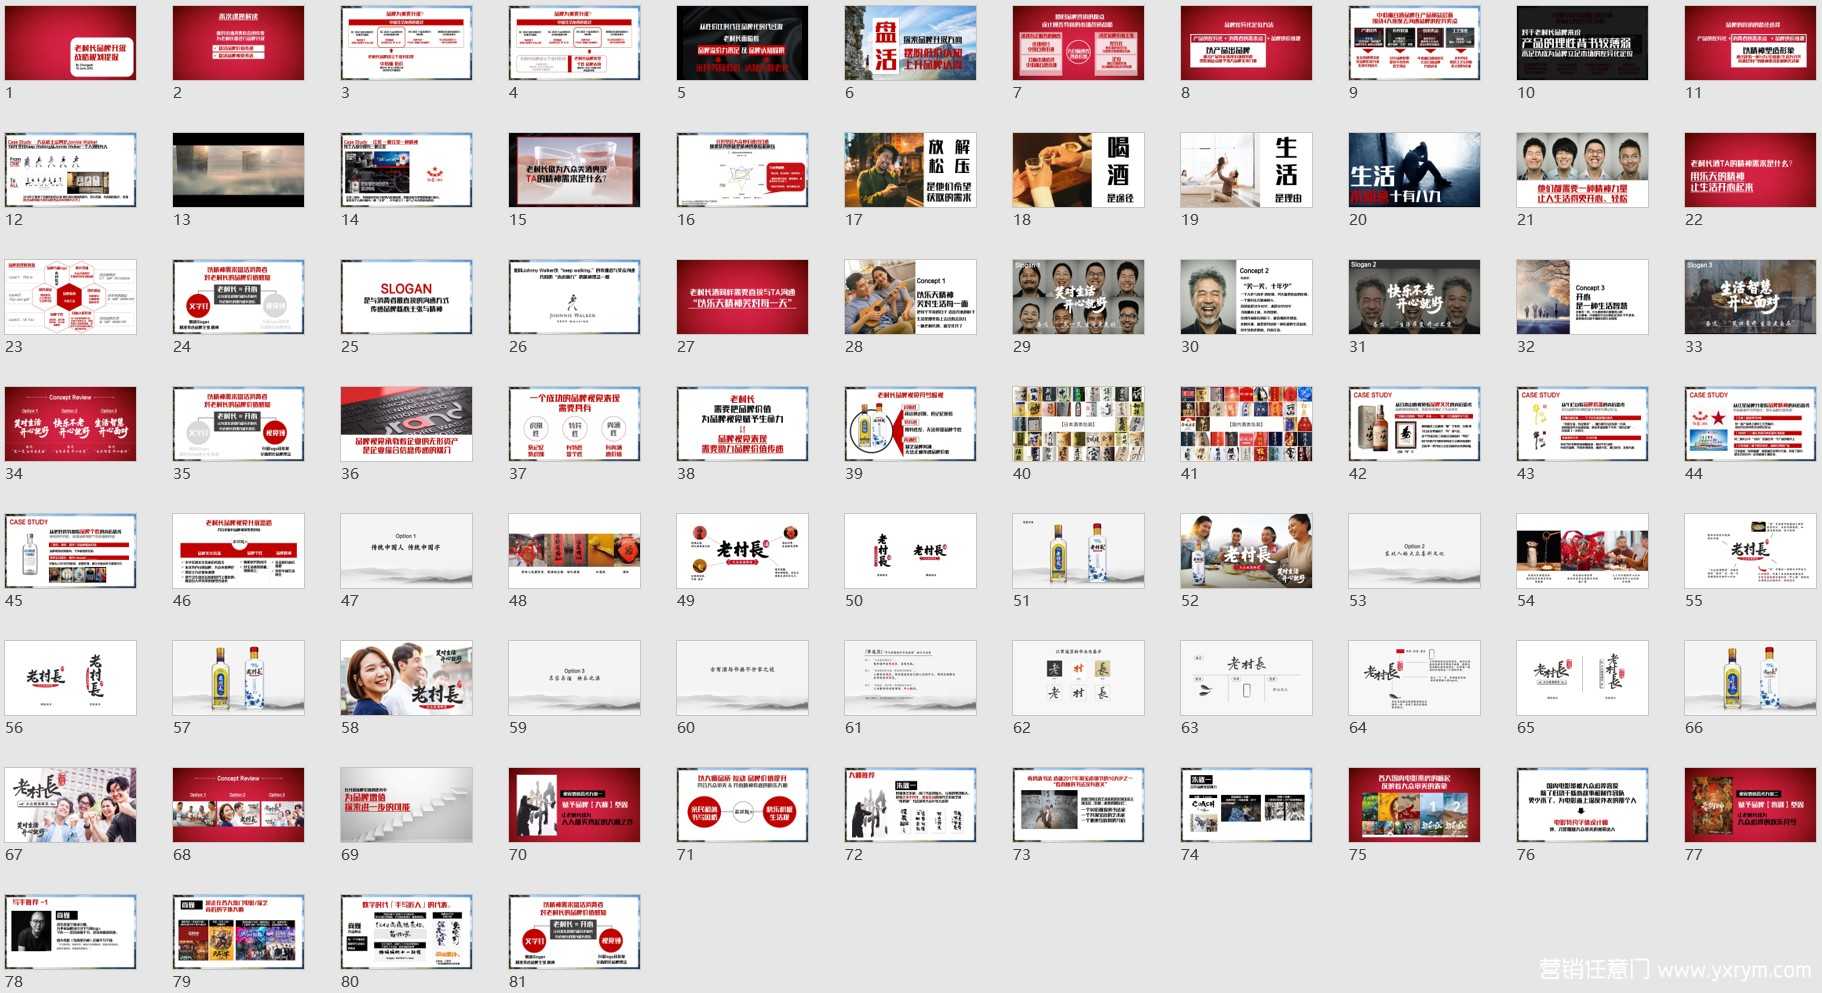Select slide 49 logo thumbnail

point(742,551)
